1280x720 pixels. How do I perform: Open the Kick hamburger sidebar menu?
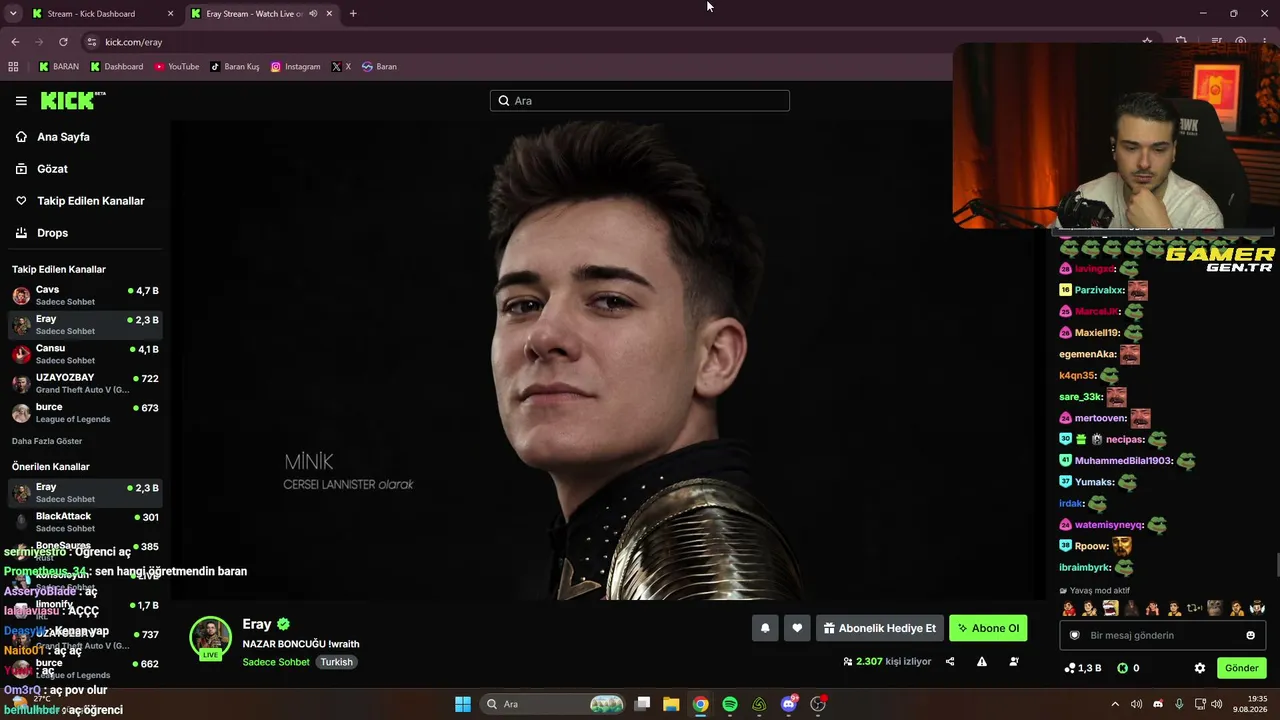click(21, 101)
